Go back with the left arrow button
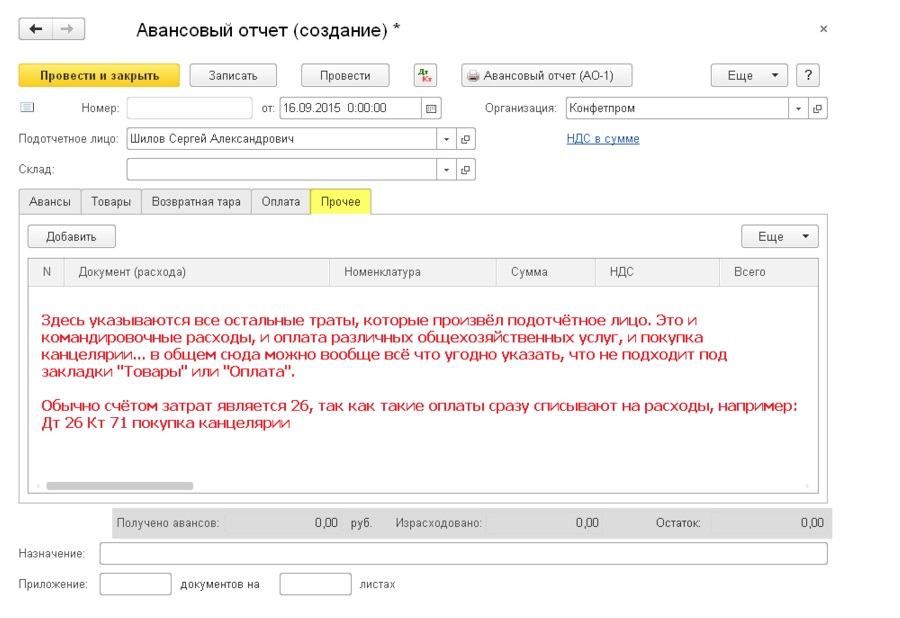This screenshot has height=618, width=900. click(x=36, y=29)
